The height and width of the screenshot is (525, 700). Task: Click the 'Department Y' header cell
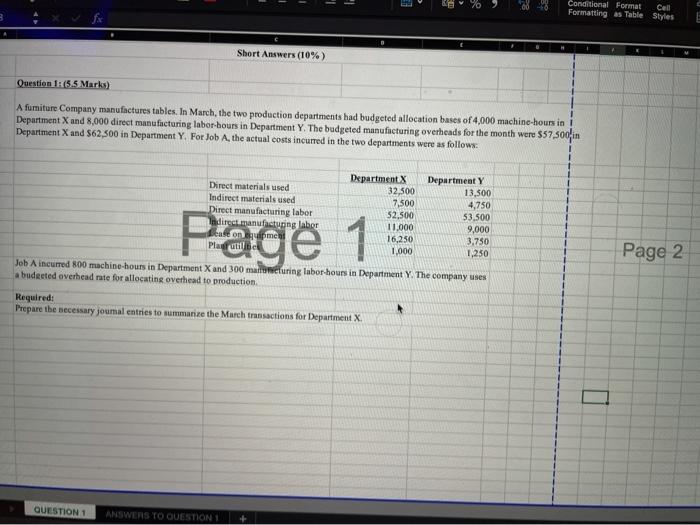[455, 180]
